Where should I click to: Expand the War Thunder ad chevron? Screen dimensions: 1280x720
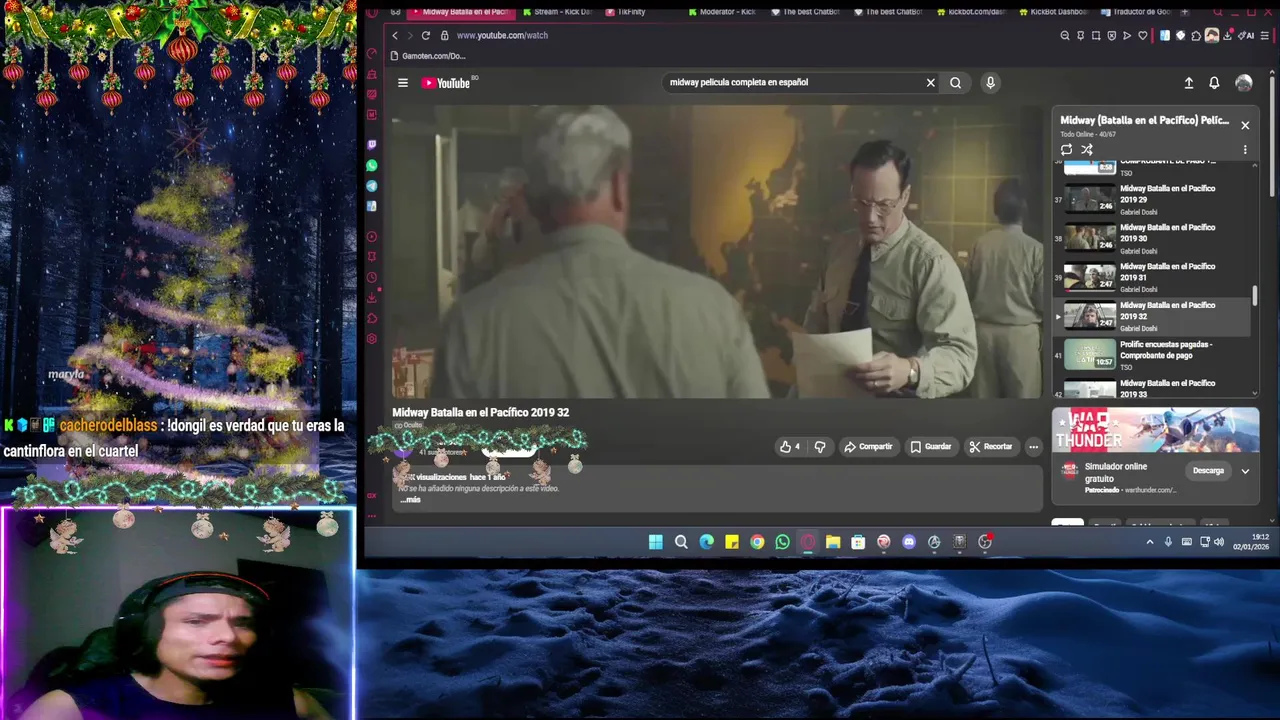click(1245, 471)
